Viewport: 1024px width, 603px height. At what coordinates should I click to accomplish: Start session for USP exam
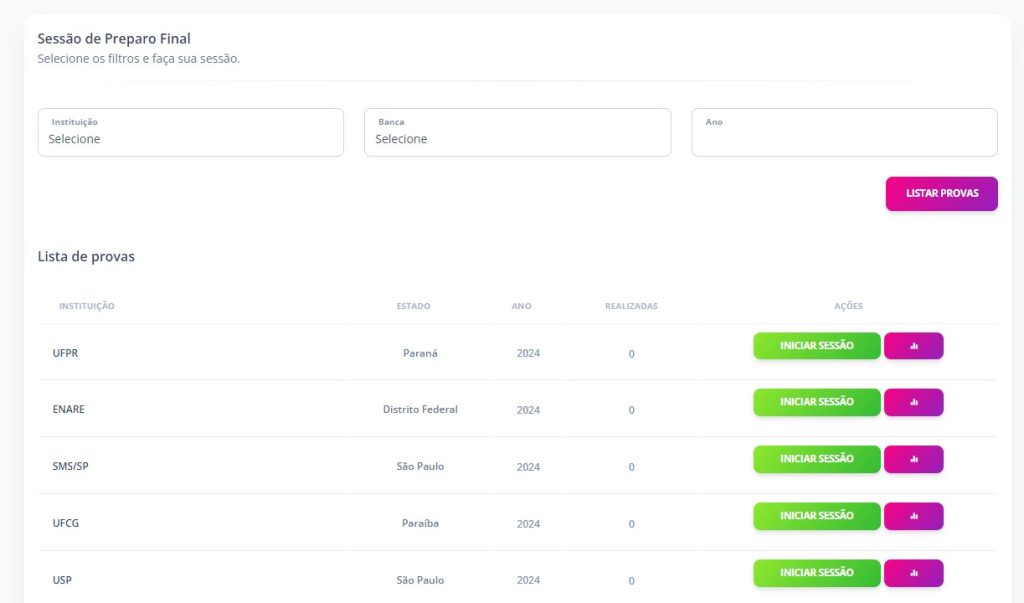[x=816, y=572]
